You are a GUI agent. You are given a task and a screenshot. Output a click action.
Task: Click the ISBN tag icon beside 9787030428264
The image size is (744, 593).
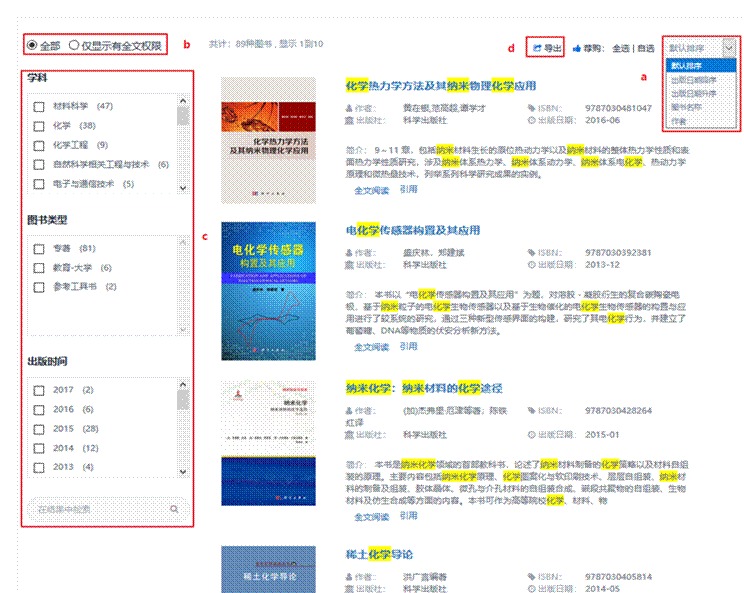coord(531,410)
